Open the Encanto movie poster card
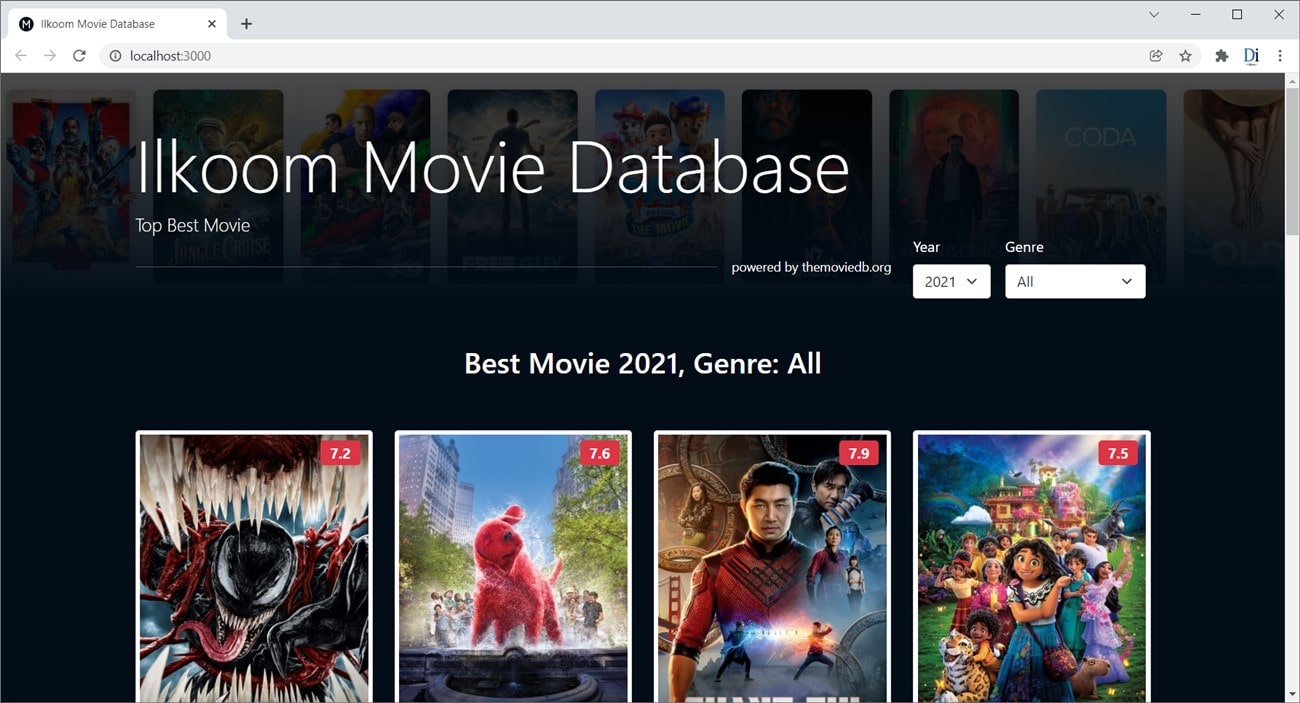 (1031, 567)
